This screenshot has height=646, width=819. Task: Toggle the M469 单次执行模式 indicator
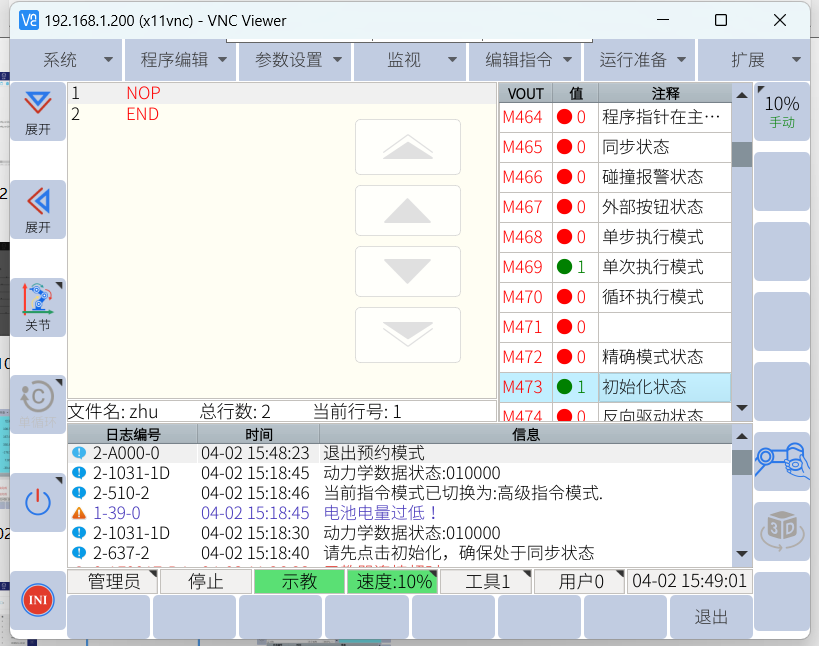tap(565, 267)
